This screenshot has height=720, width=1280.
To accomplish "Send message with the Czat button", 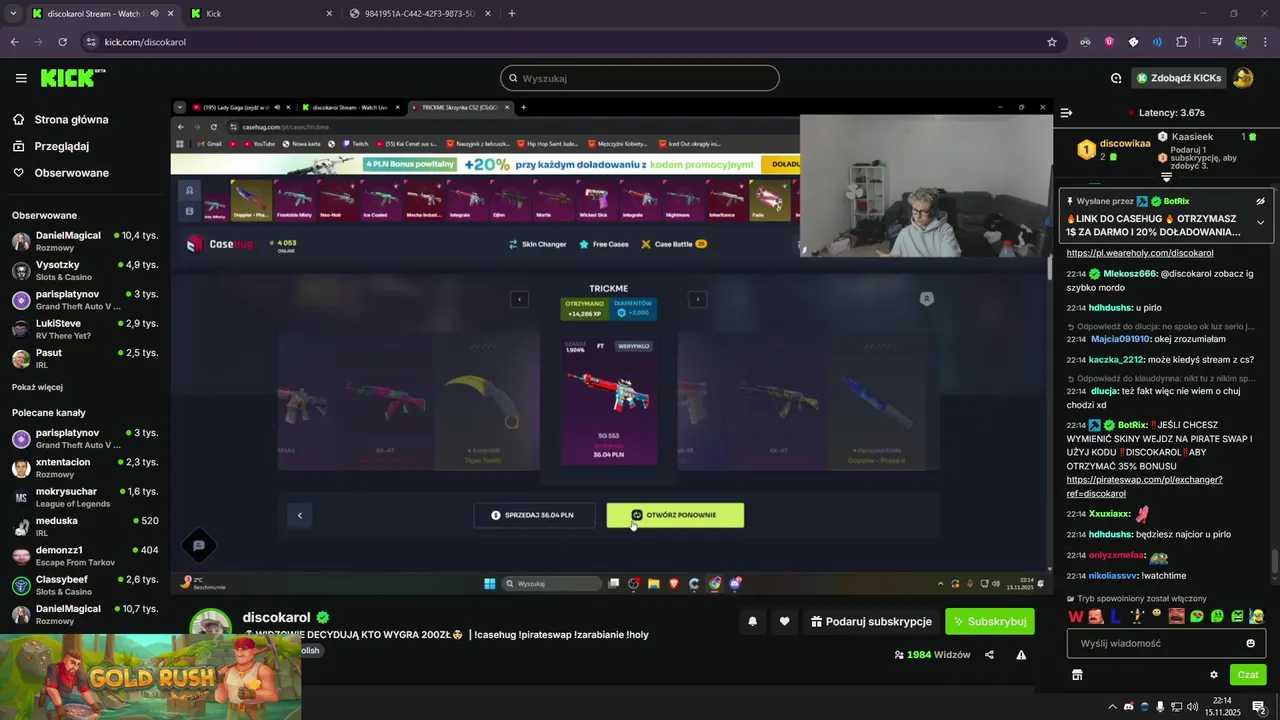I will [1248, 675].
